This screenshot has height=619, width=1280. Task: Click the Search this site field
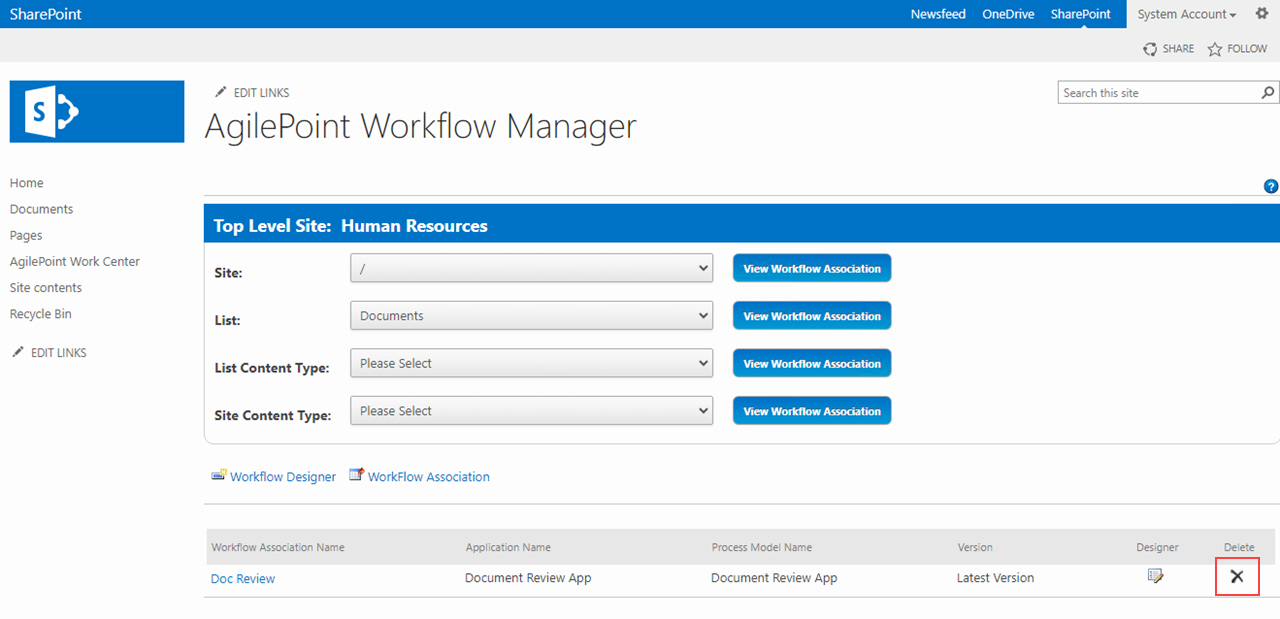1158,93
